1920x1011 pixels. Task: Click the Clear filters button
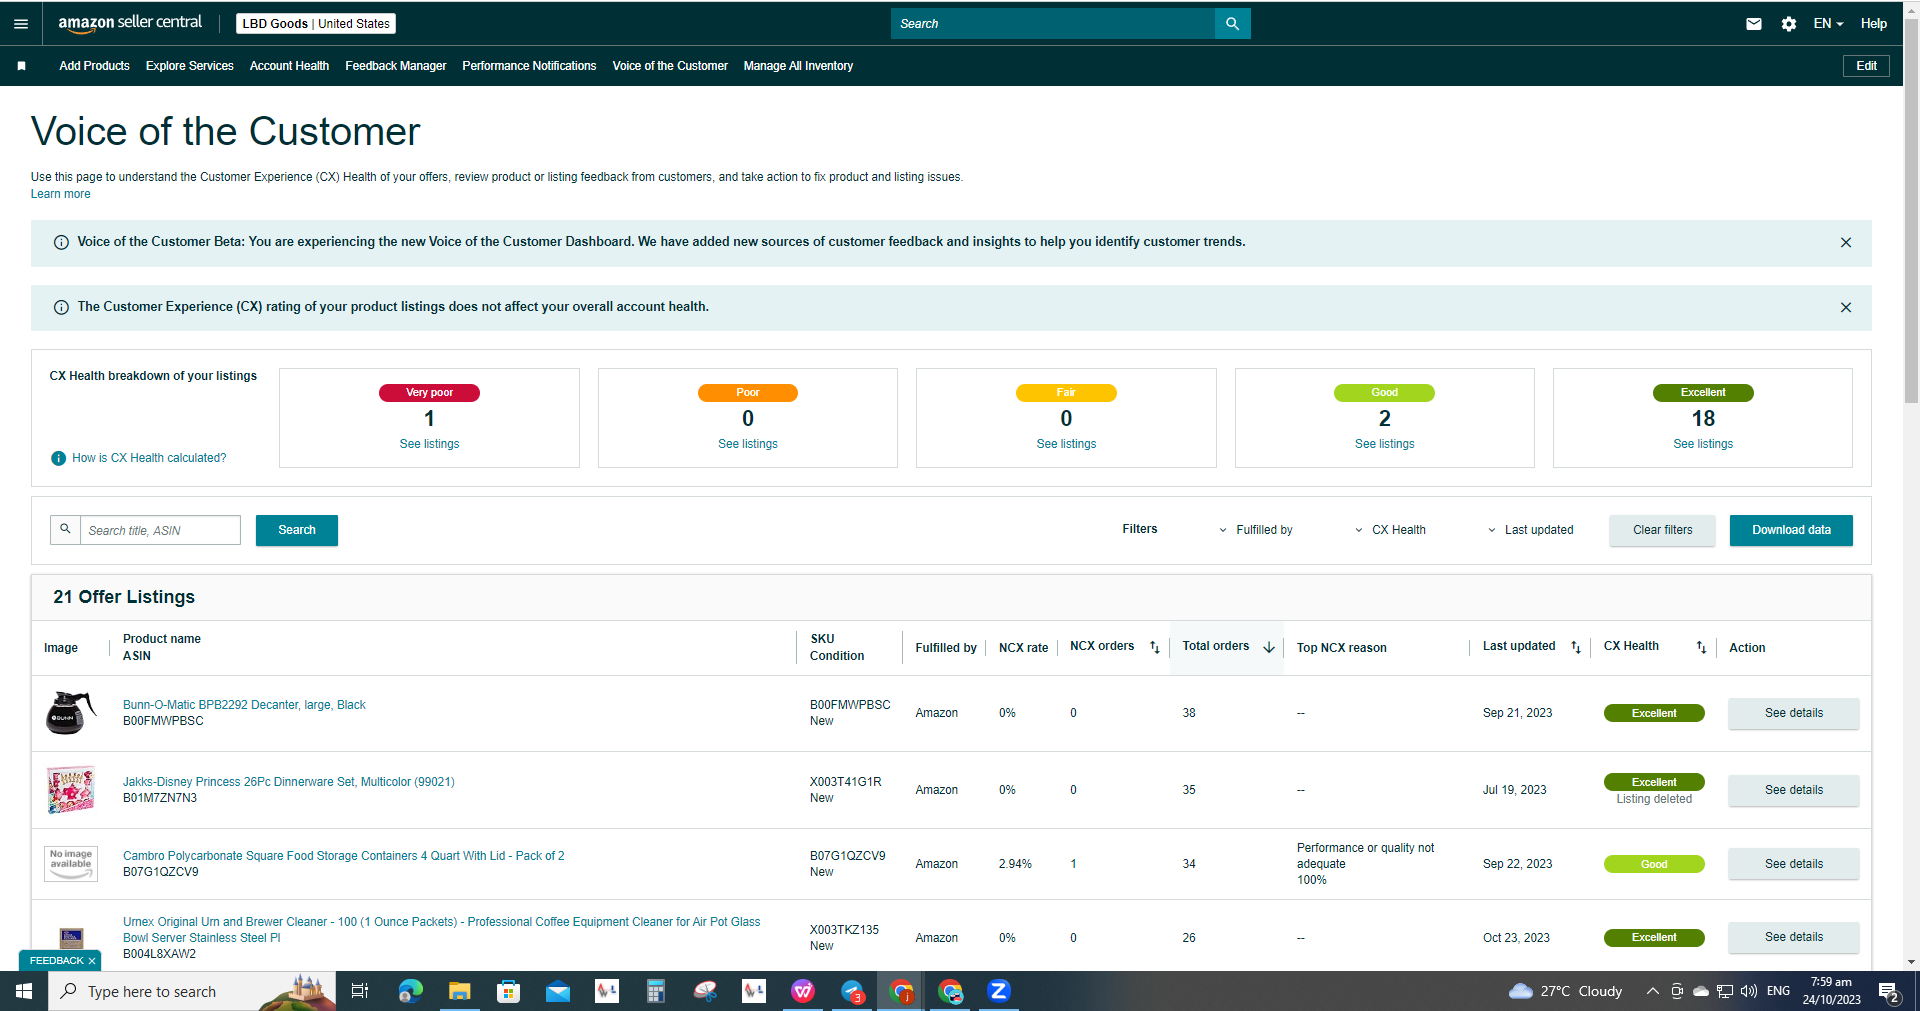pos(1662,530)
